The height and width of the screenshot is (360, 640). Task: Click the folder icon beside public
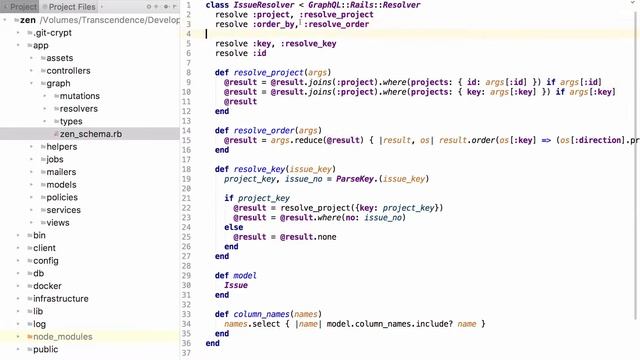click(x=30, y=349)
